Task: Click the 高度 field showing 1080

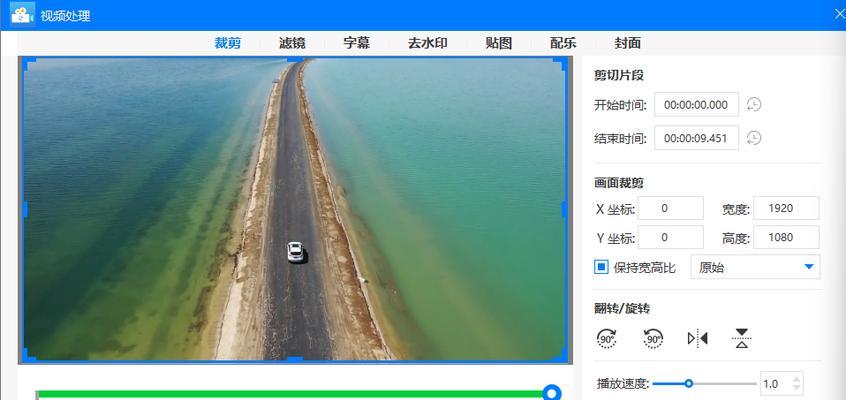Action: [786, 238]
